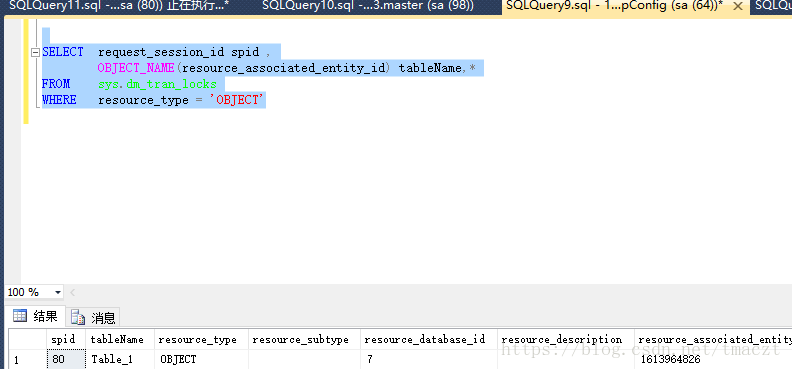This screenshot has height=369, width=792.
Task: Click the resource_subtype column header
Action: coord(304,339)
